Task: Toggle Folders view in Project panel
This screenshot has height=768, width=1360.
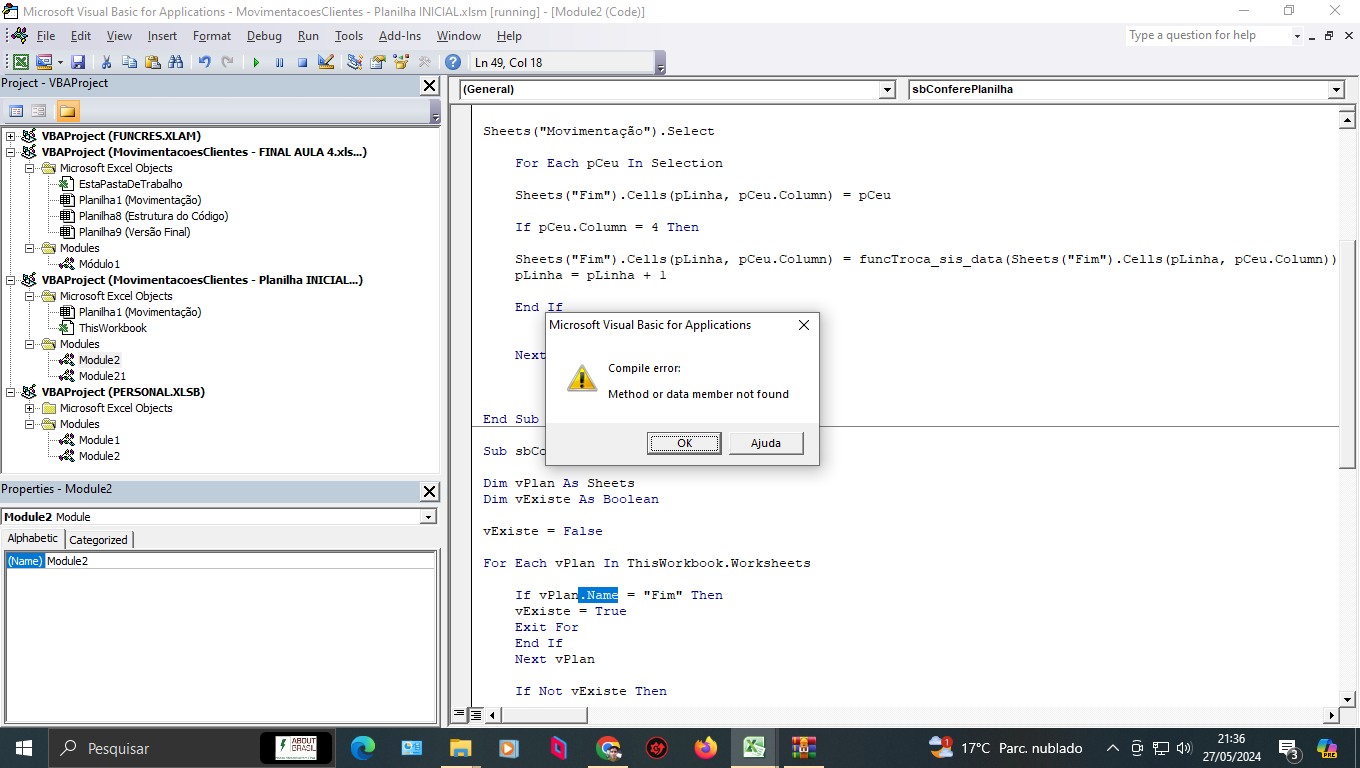Action: 67,111
